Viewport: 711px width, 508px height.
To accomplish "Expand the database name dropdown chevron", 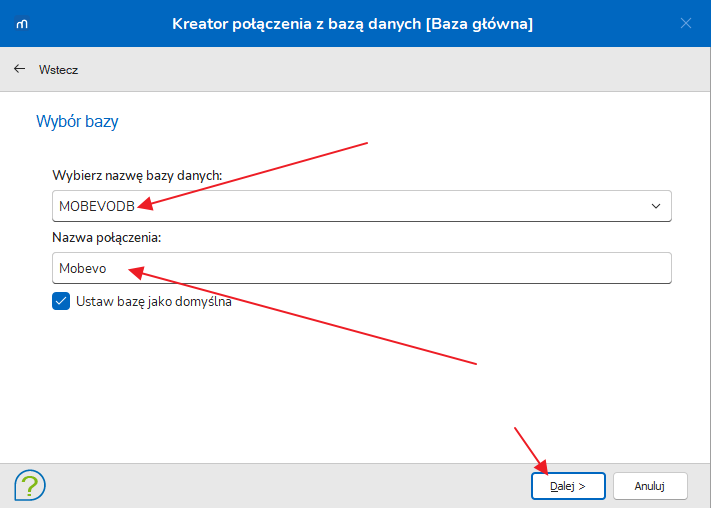I will click(656, 206).
